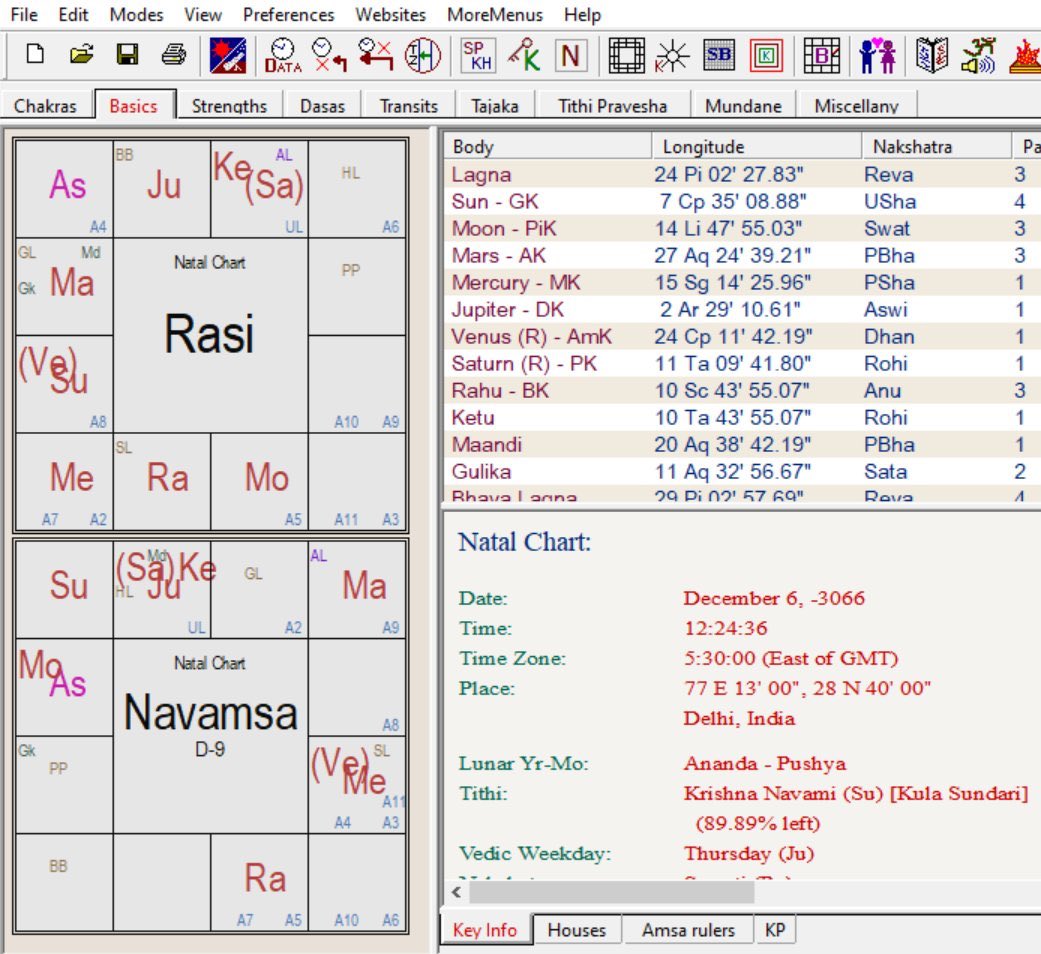Select the Venus (R) - AmK row
The width and height of the screenshot is (1041, 954).
[742, 337]
